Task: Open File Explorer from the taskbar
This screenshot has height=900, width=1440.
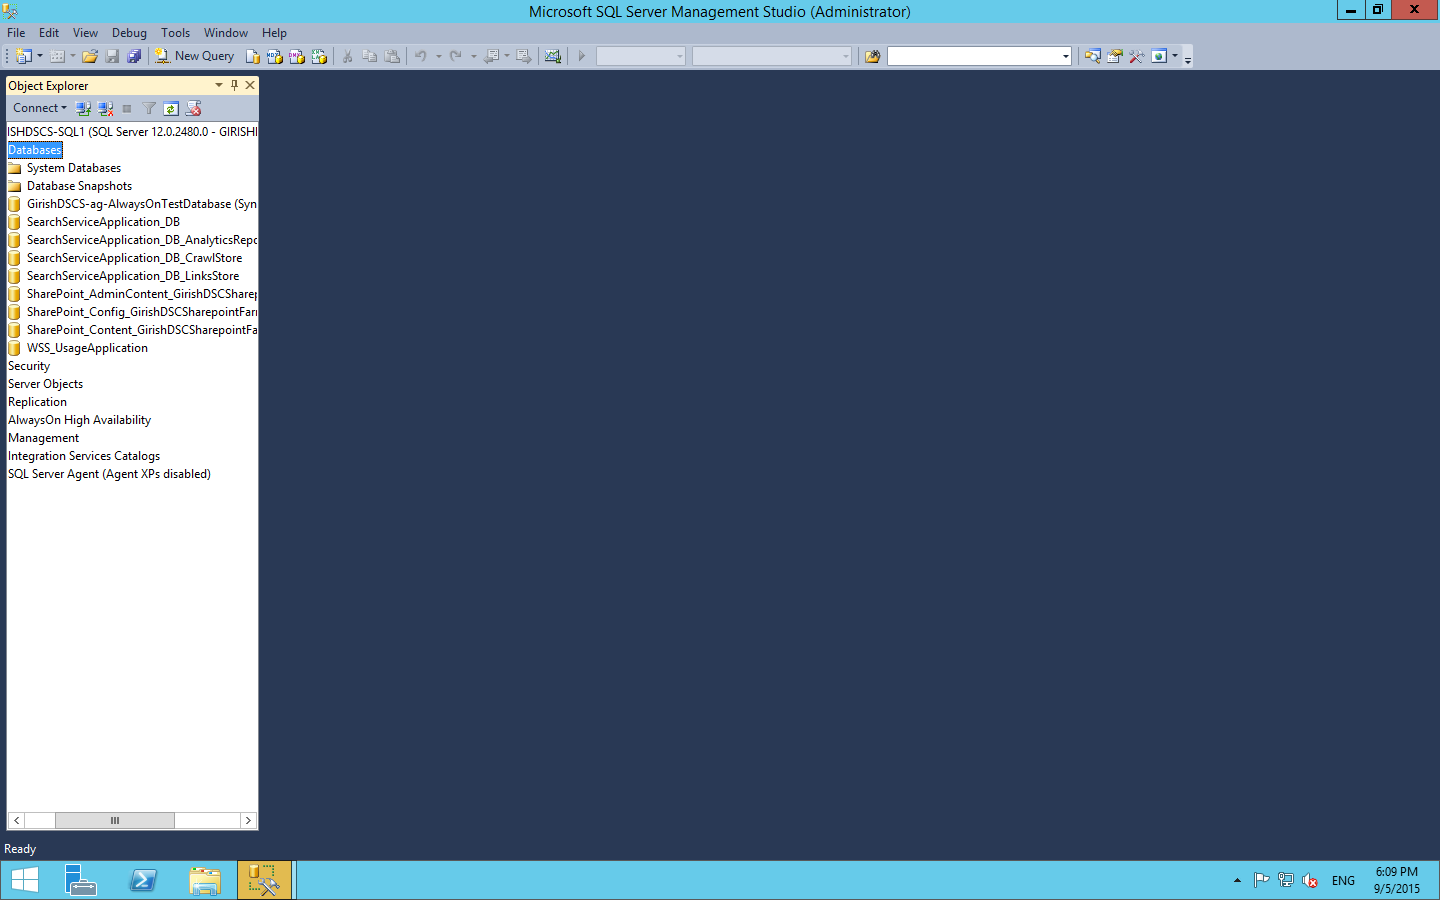Action: pos(205,880)
